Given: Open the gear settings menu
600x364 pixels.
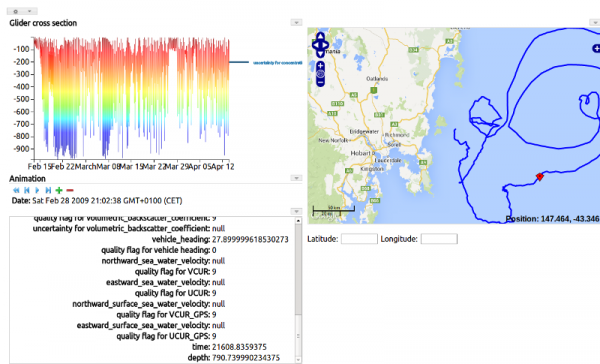Looking at the screenshot, I should pos(22,11).
